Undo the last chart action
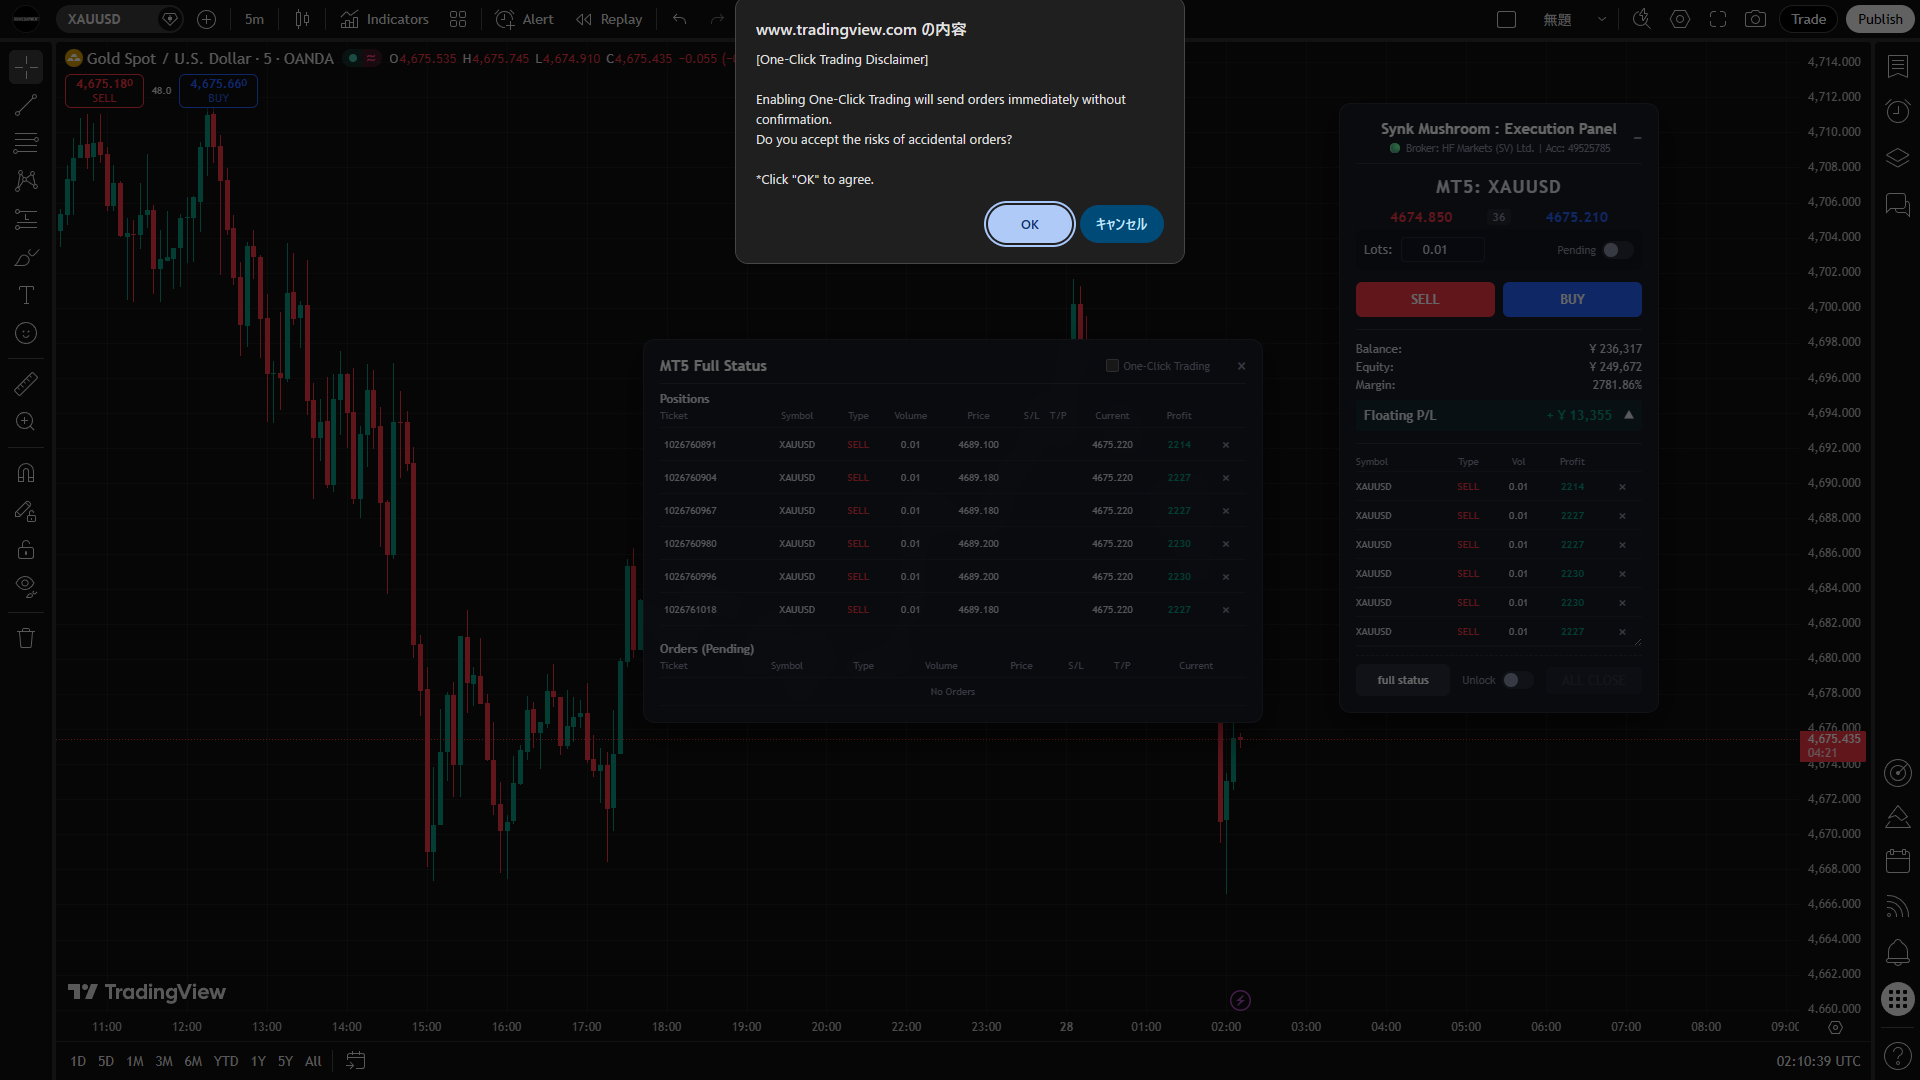 pyautogui.click(x=680, y=19)
